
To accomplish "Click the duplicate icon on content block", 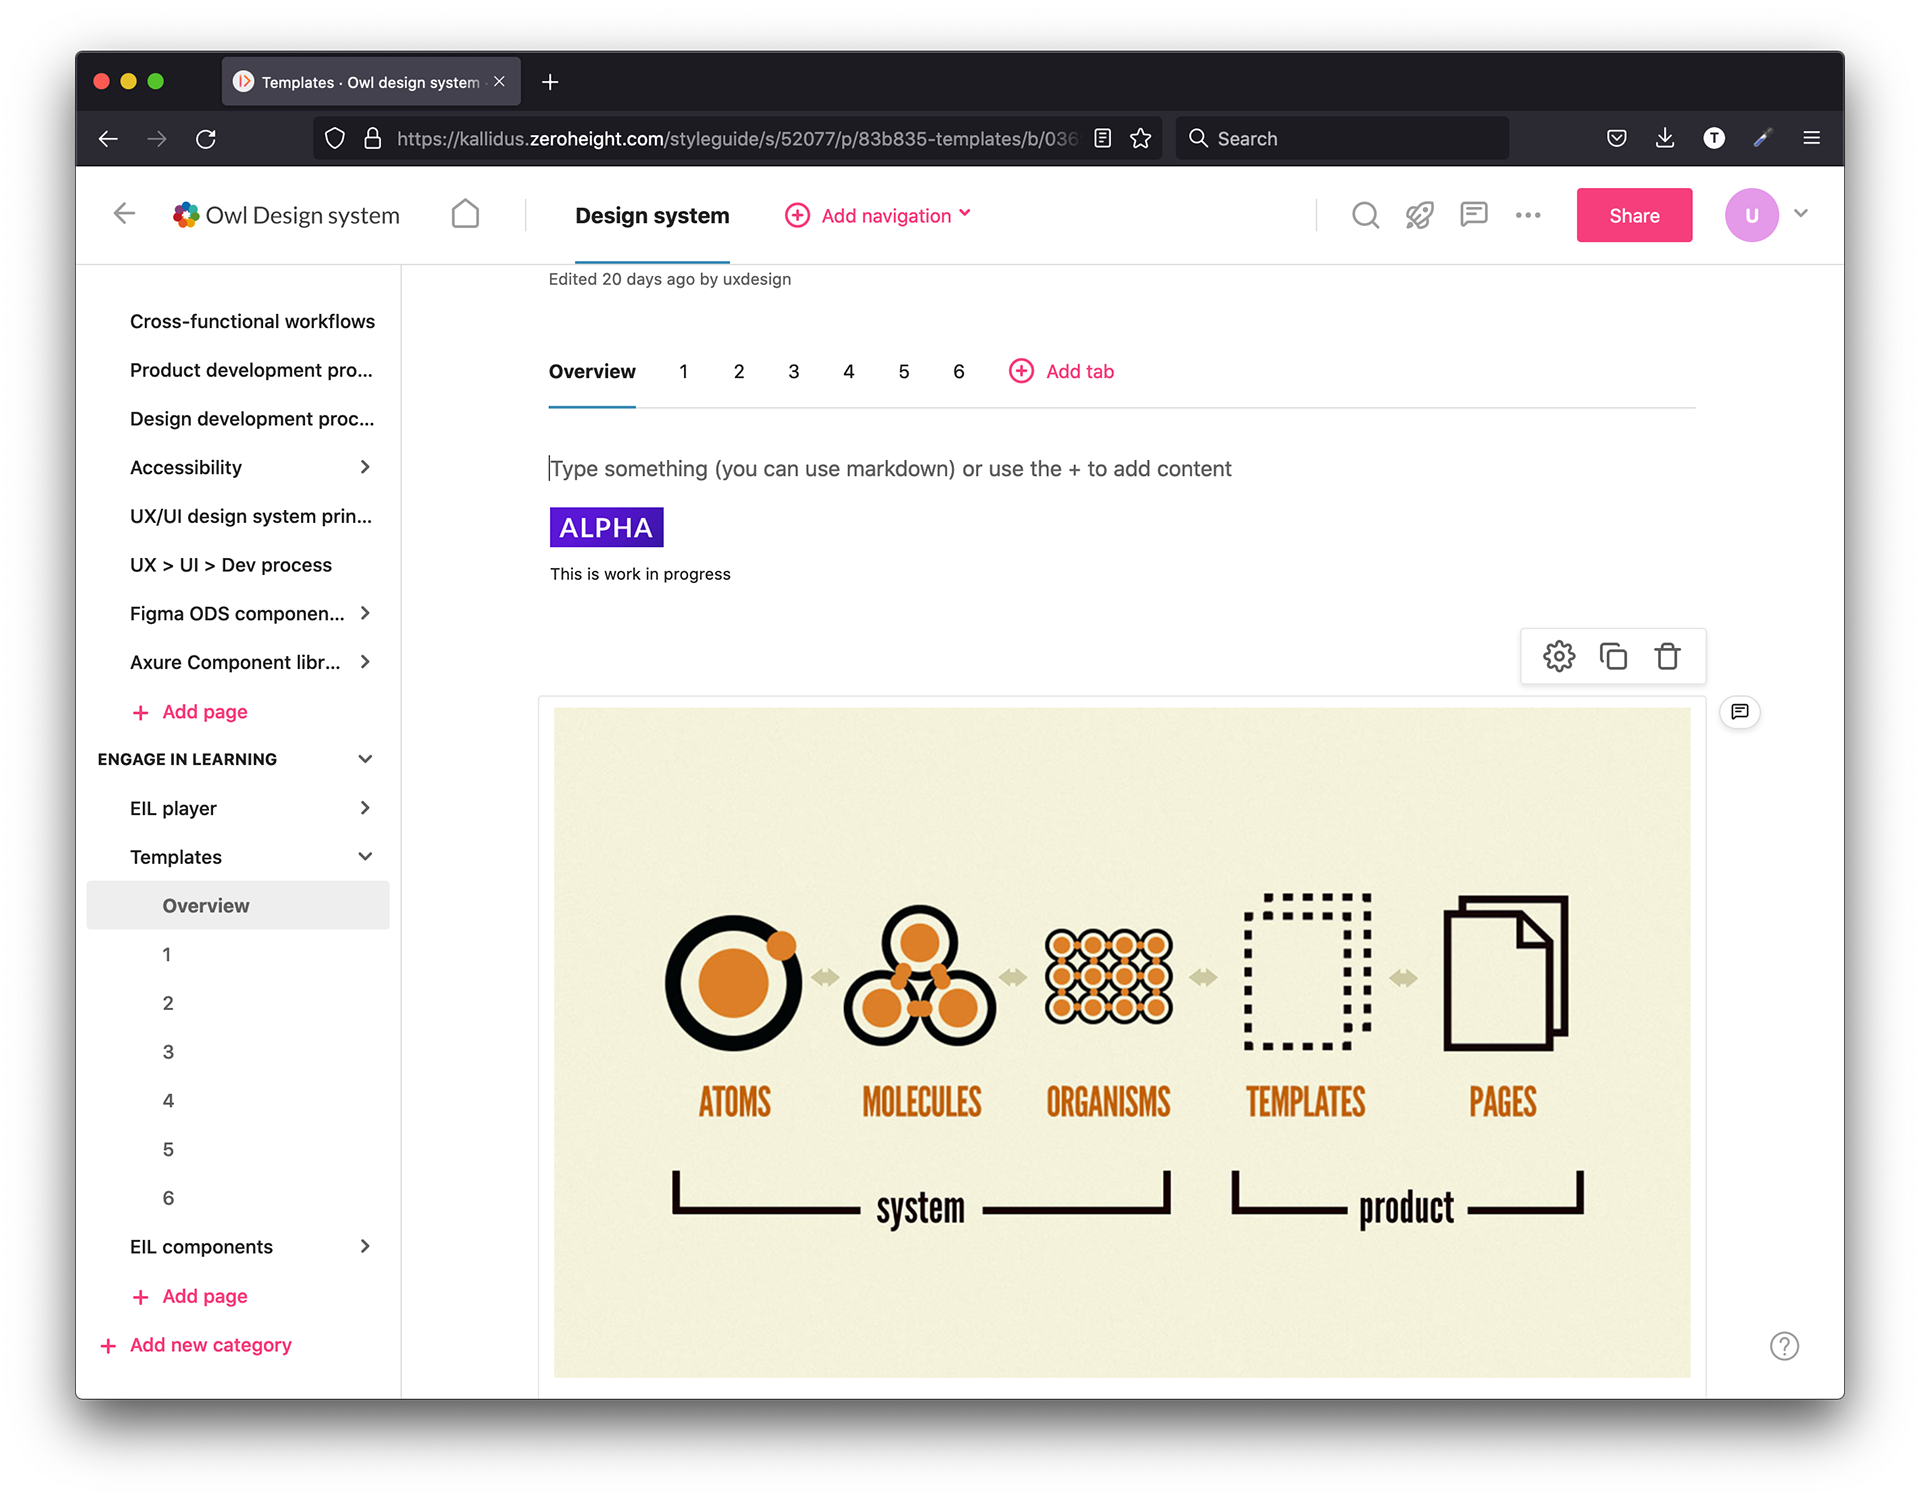I will coord(1611,656).
